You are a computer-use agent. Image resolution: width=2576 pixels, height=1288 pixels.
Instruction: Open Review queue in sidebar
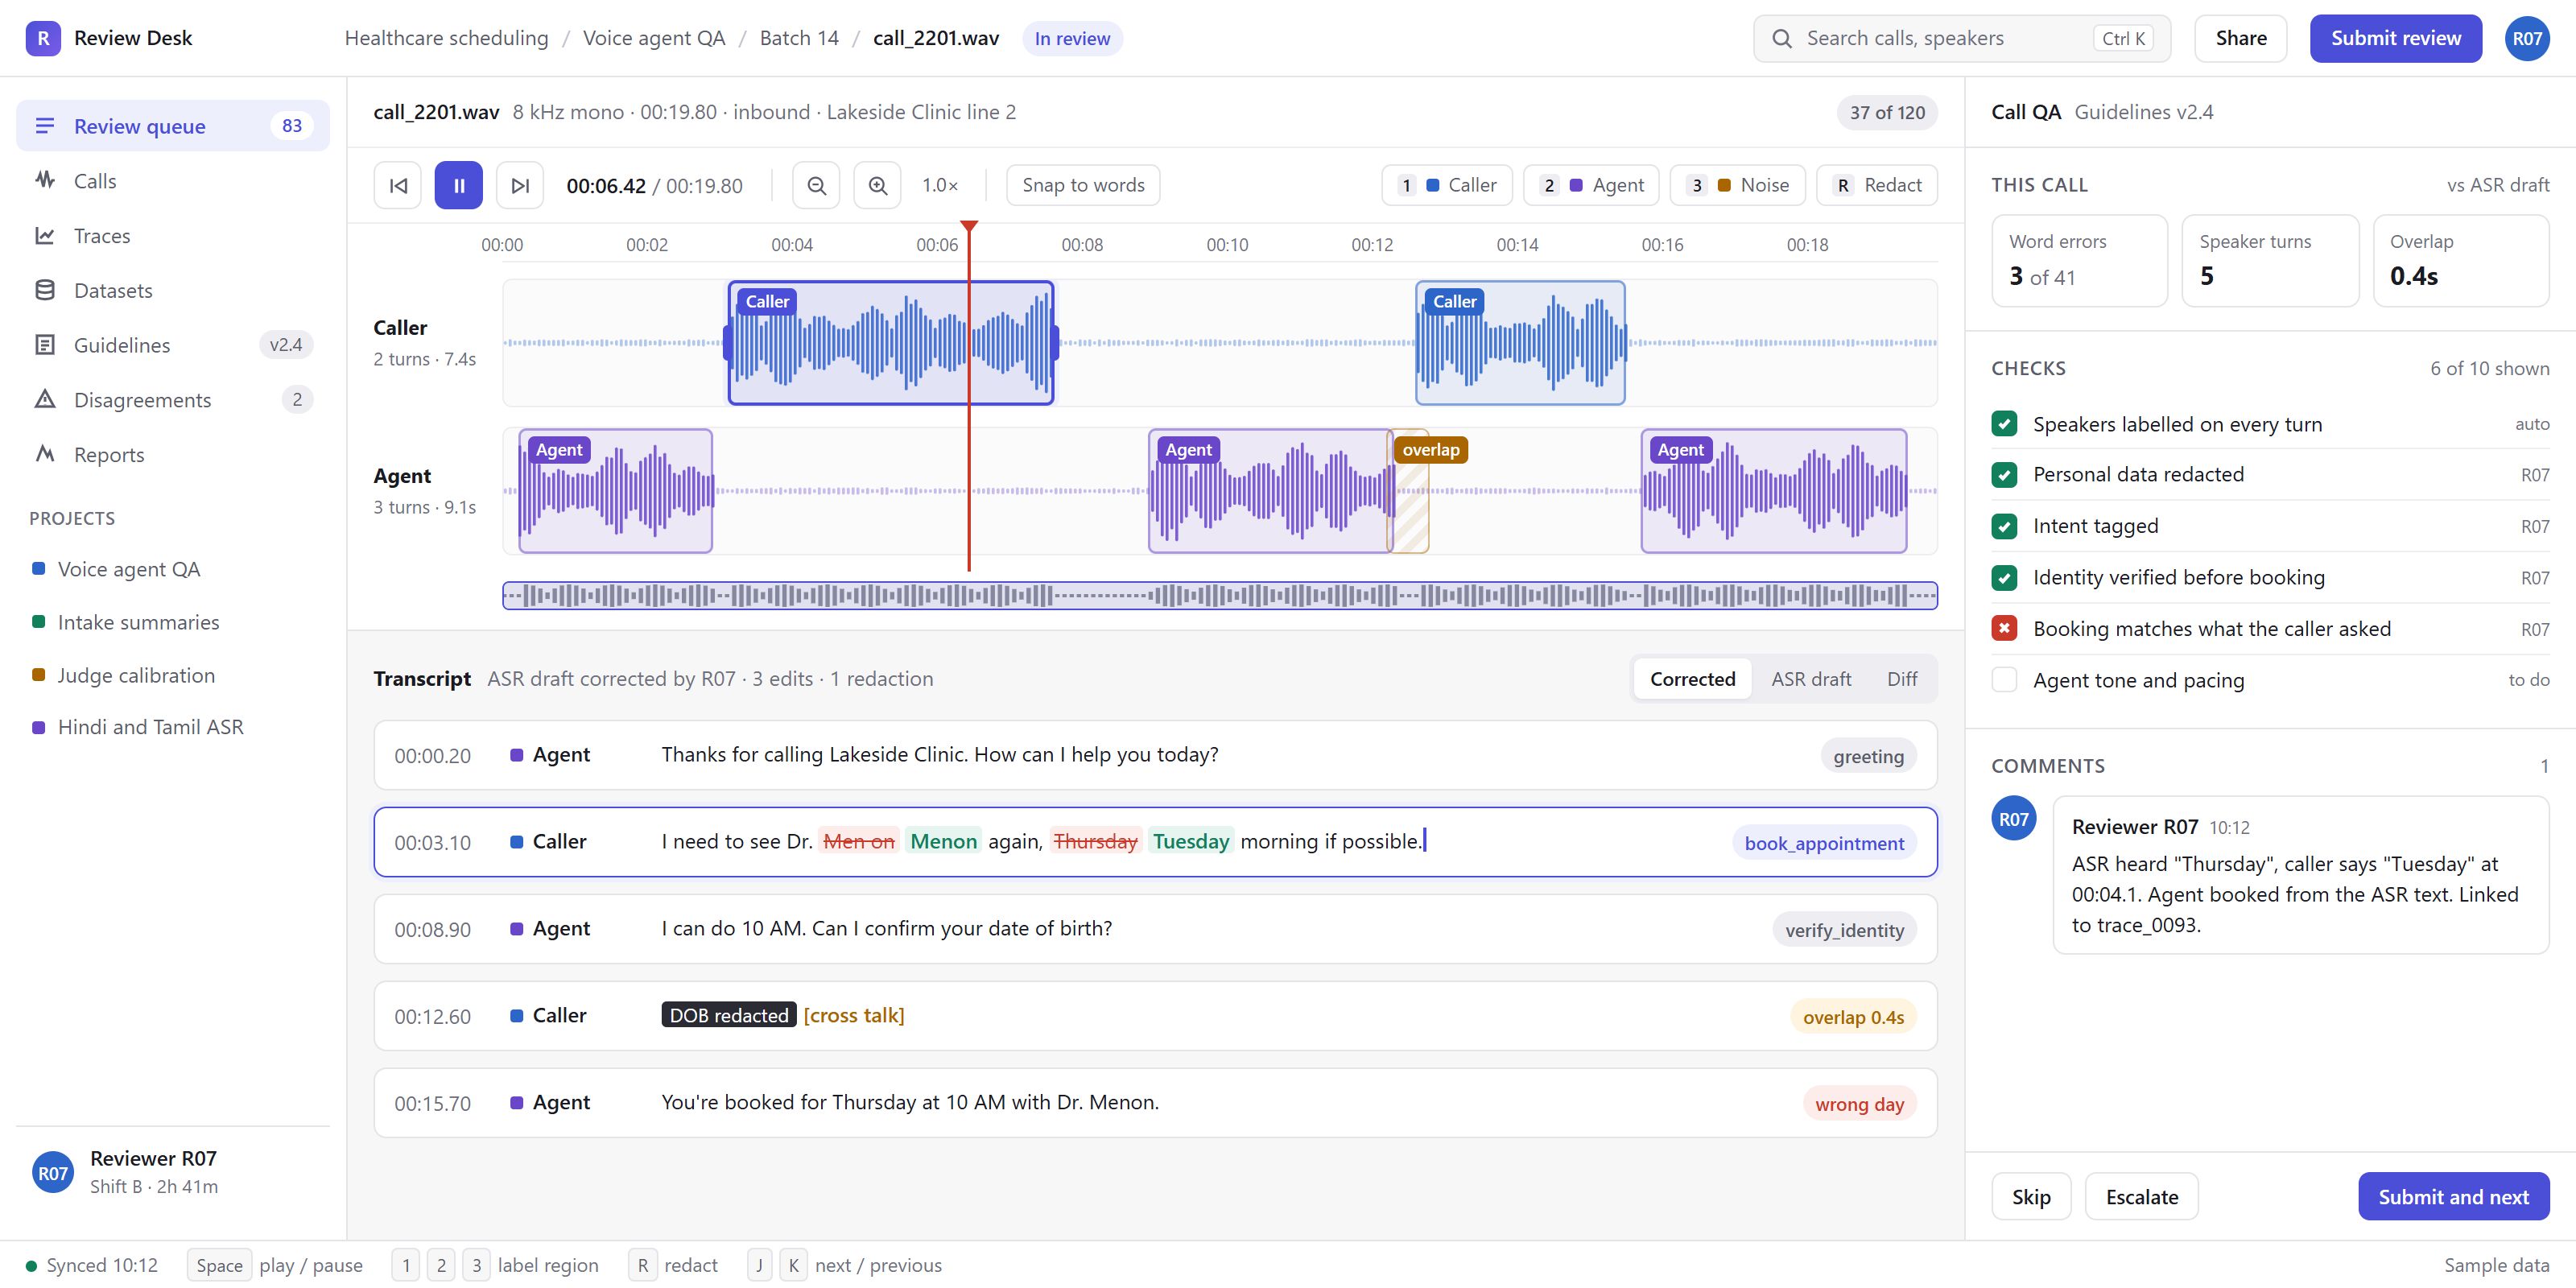coord(173,126)
